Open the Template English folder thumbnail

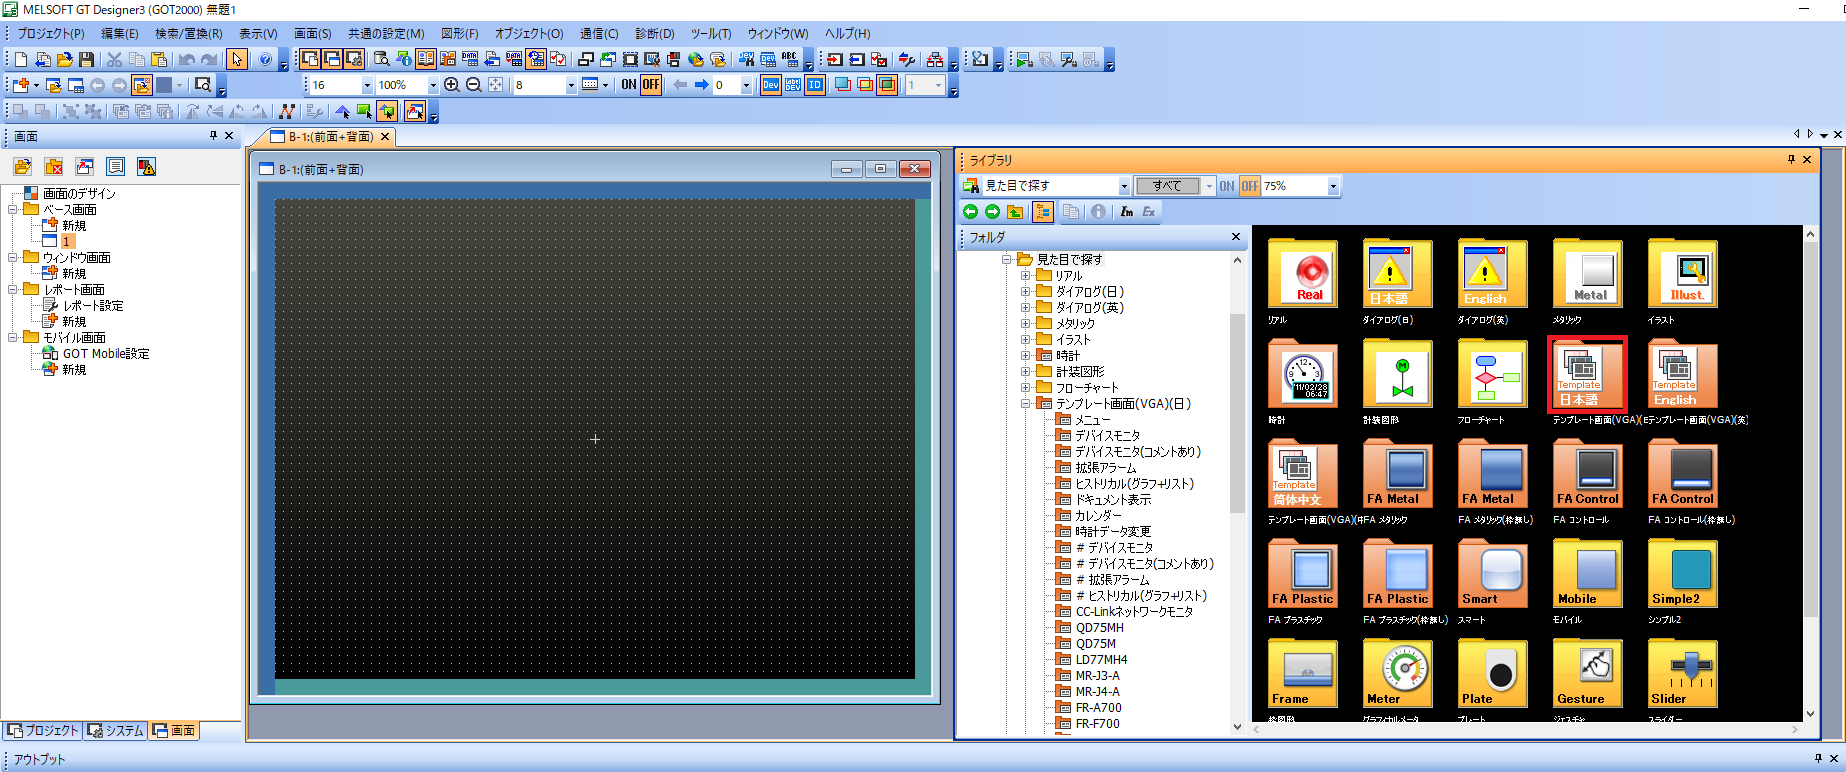point(1683,375)
